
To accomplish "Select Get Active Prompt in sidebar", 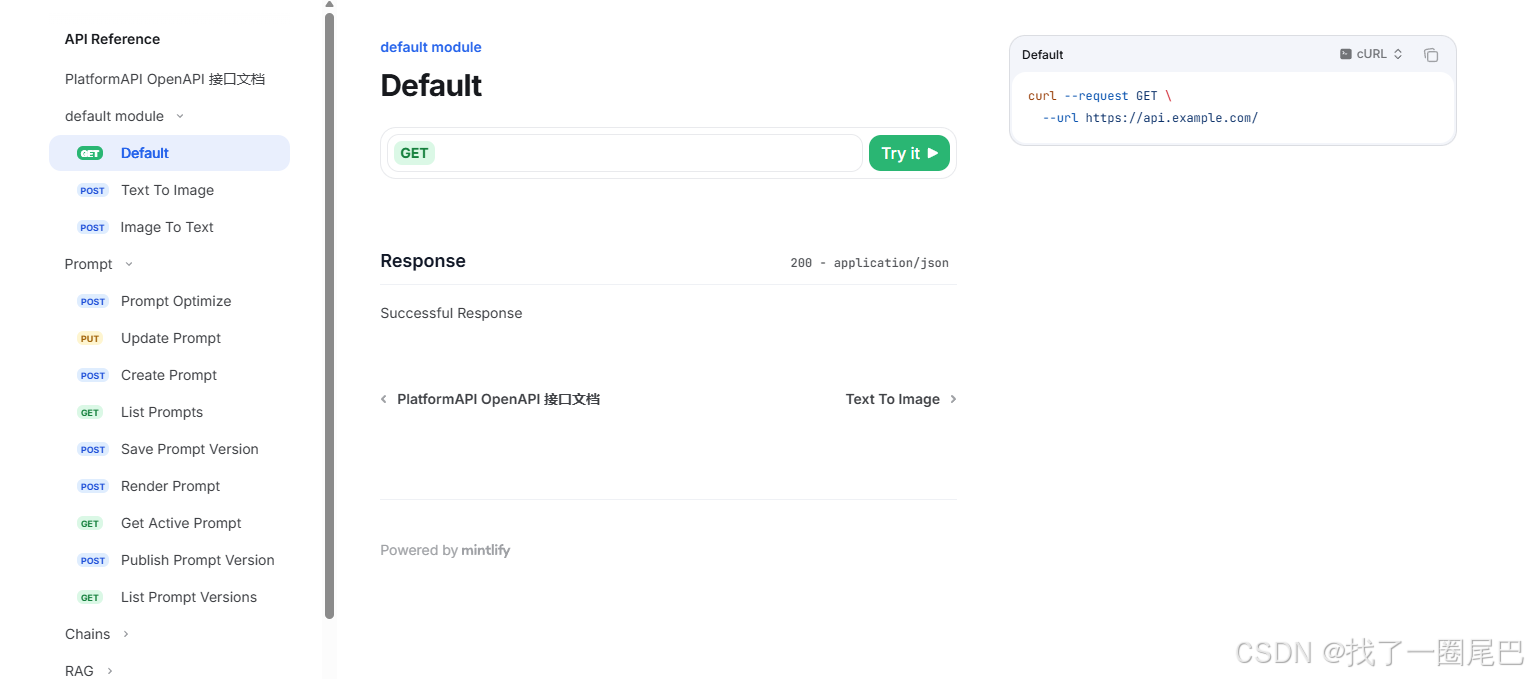I will coord(181,523).
